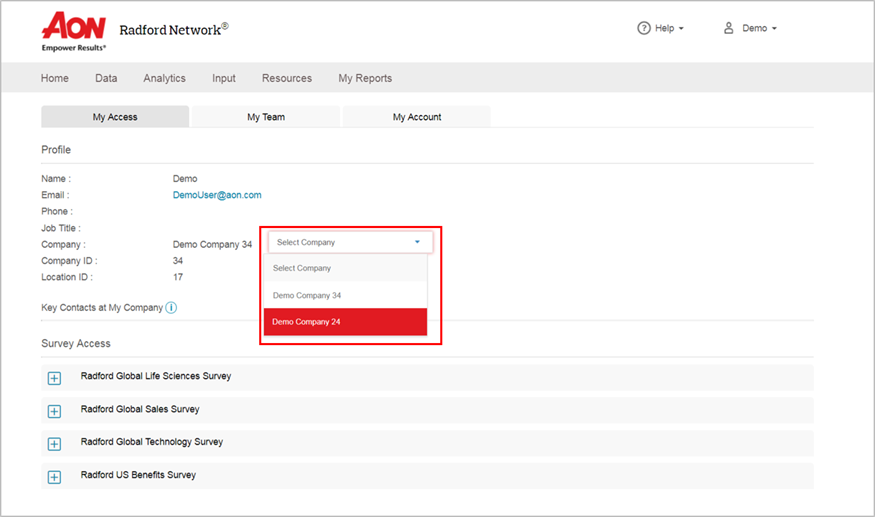
Task: Open the Input menu
Action: 224,78
